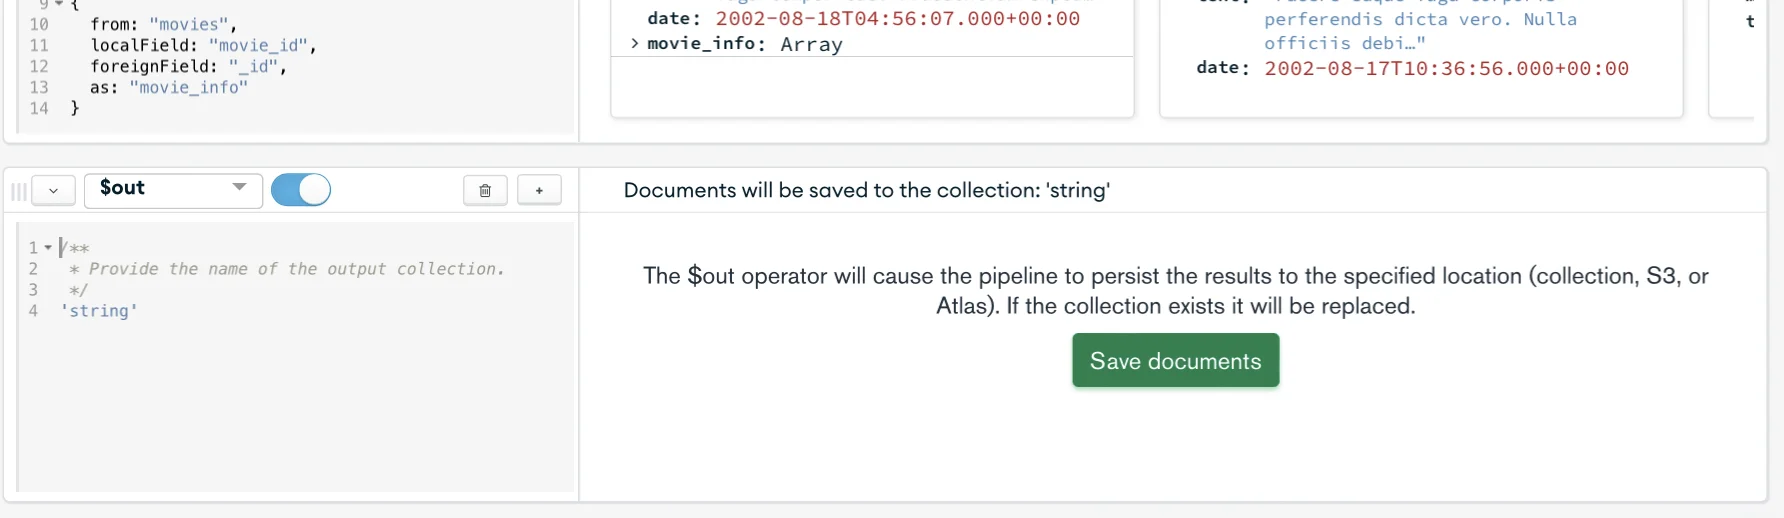Click the closing brace on line 14

coord(75,108)
